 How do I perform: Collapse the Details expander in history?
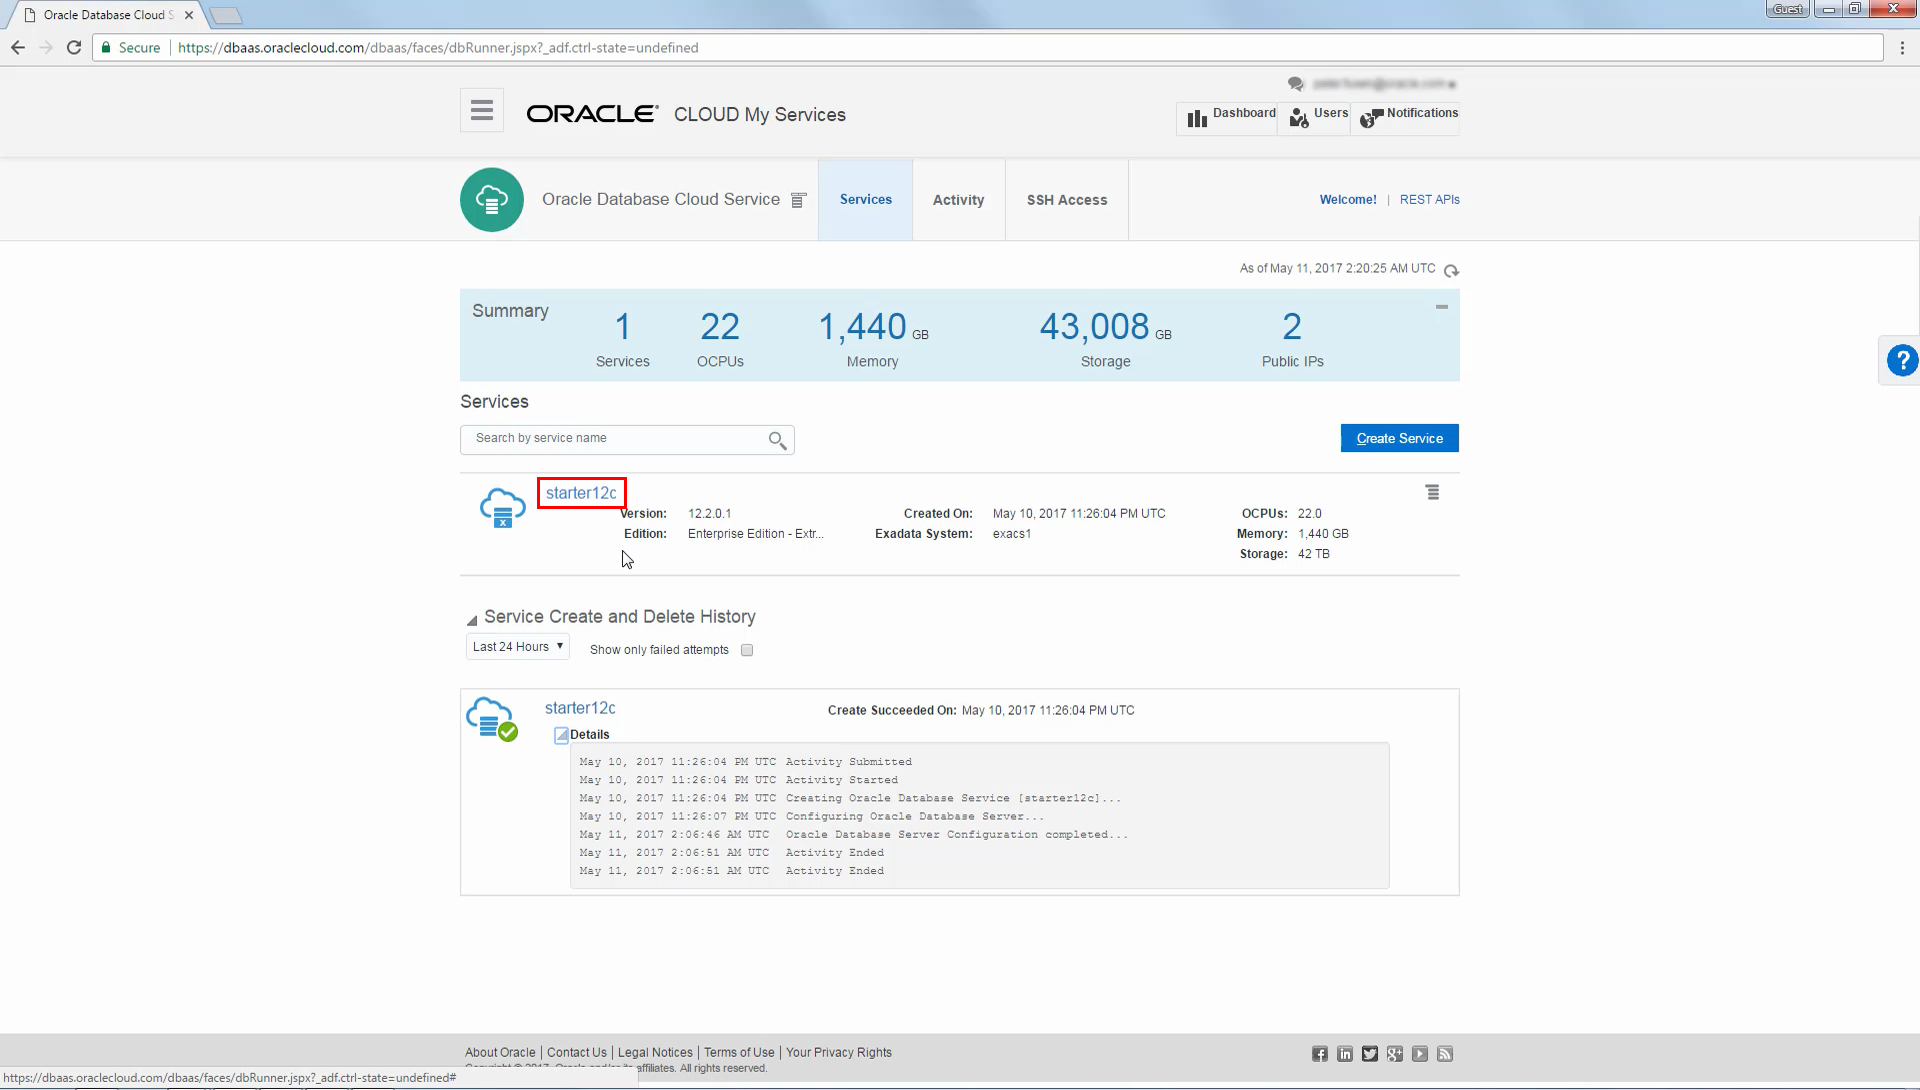[x=561, y=736]
